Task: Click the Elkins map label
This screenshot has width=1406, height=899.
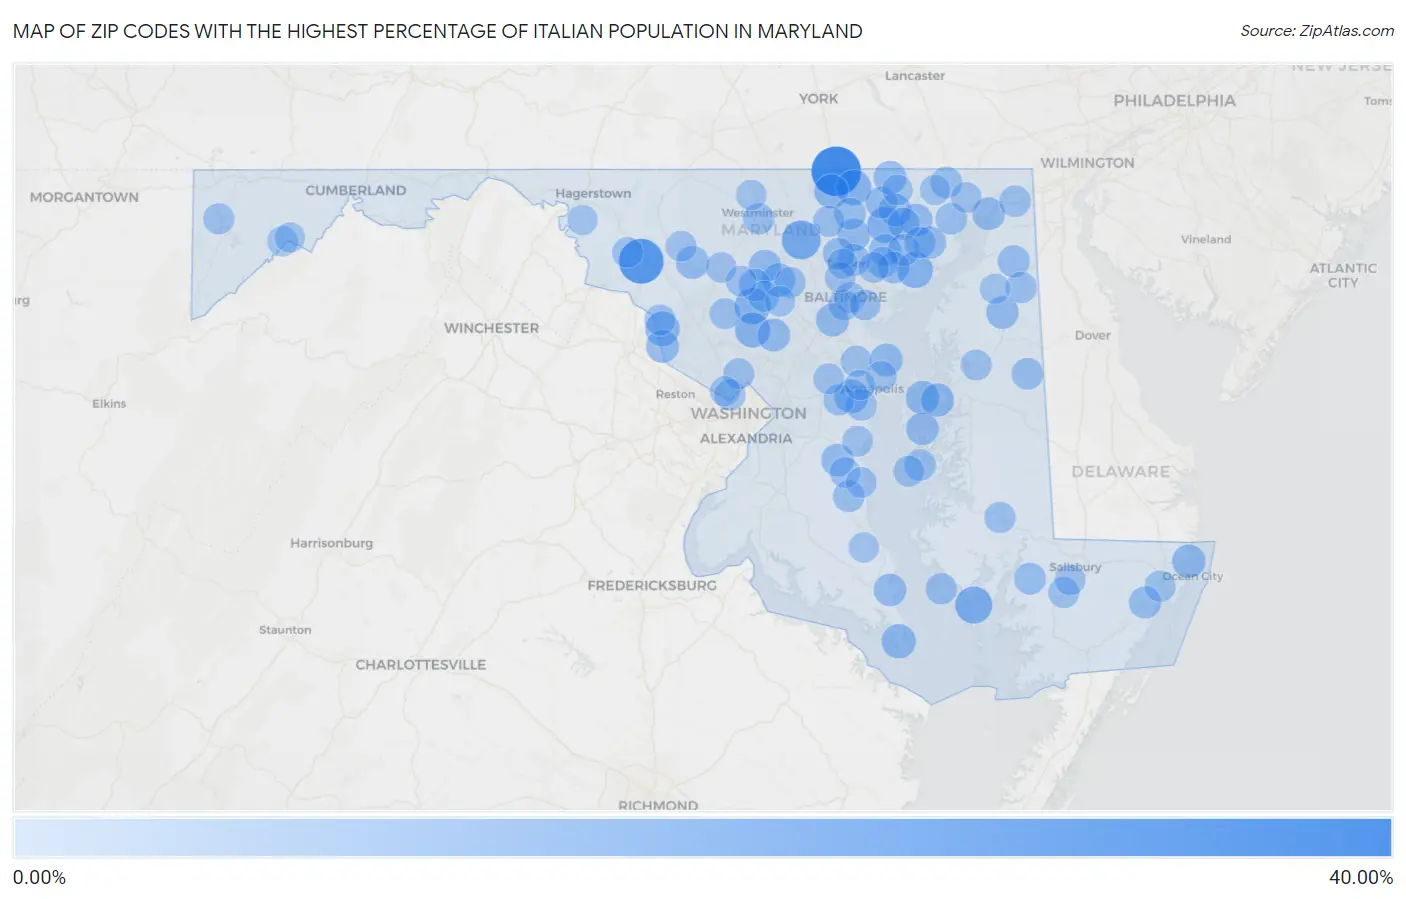Action: 109,404
